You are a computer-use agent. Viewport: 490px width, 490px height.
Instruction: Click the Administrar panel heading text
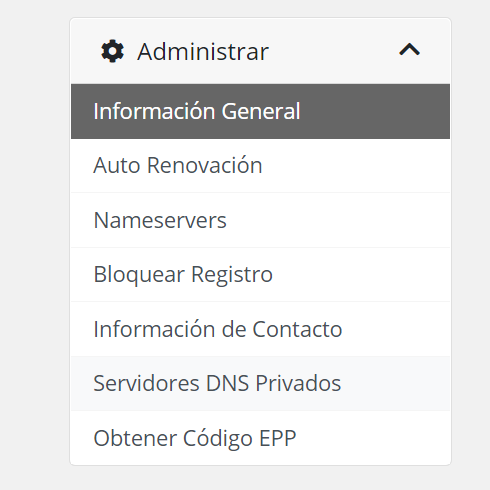[x=203, y=52]
